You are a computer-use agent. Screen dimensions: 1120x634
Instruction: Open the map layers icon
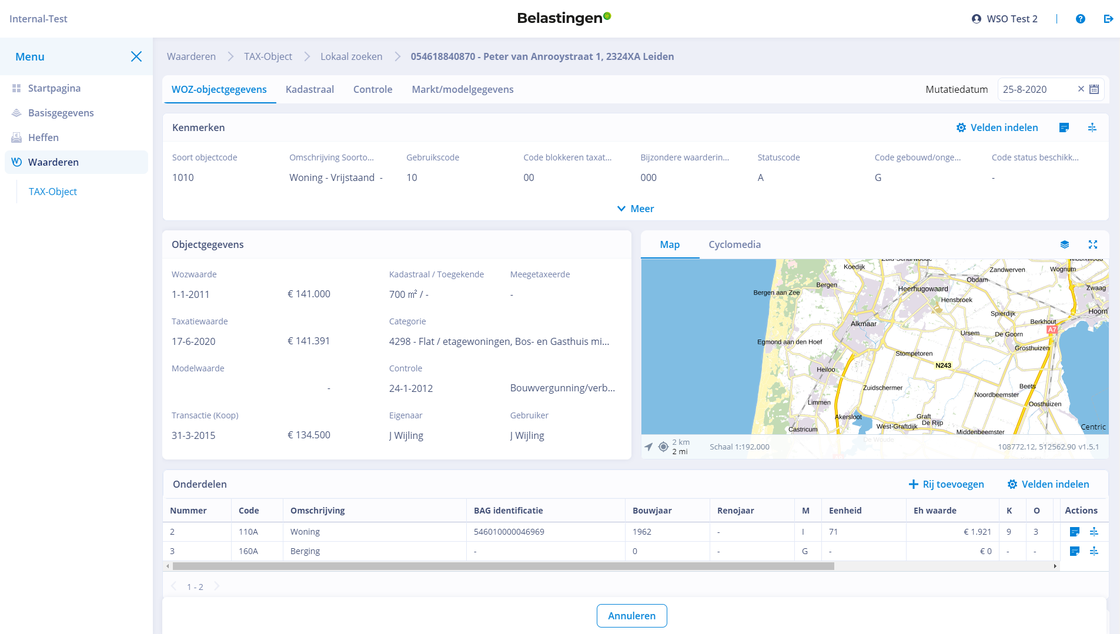[x=1064, y=244]
